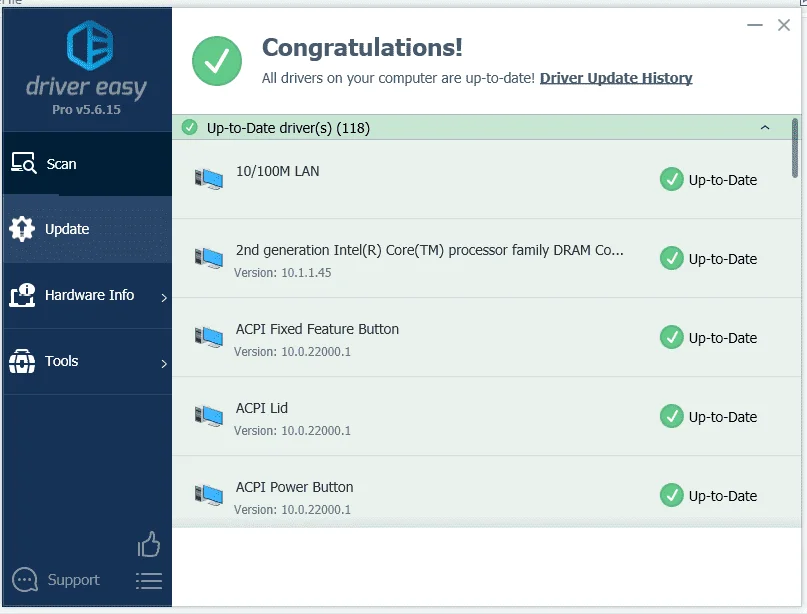This screenshot has height=614, width=807.
Task: Open the hamburger menu icon
Action: [149, 581]
